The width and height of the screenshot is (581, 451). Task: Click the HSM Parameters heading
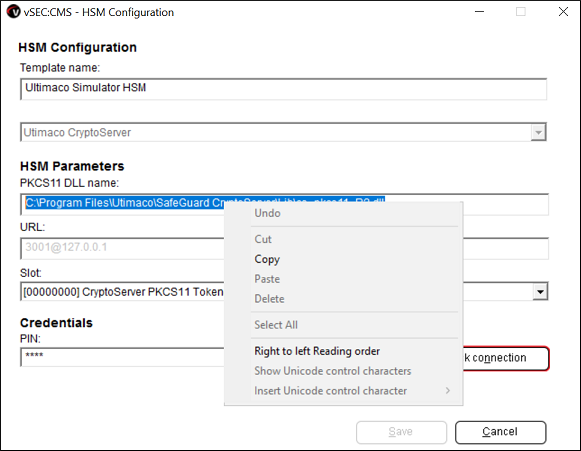[x=72, y=166]
